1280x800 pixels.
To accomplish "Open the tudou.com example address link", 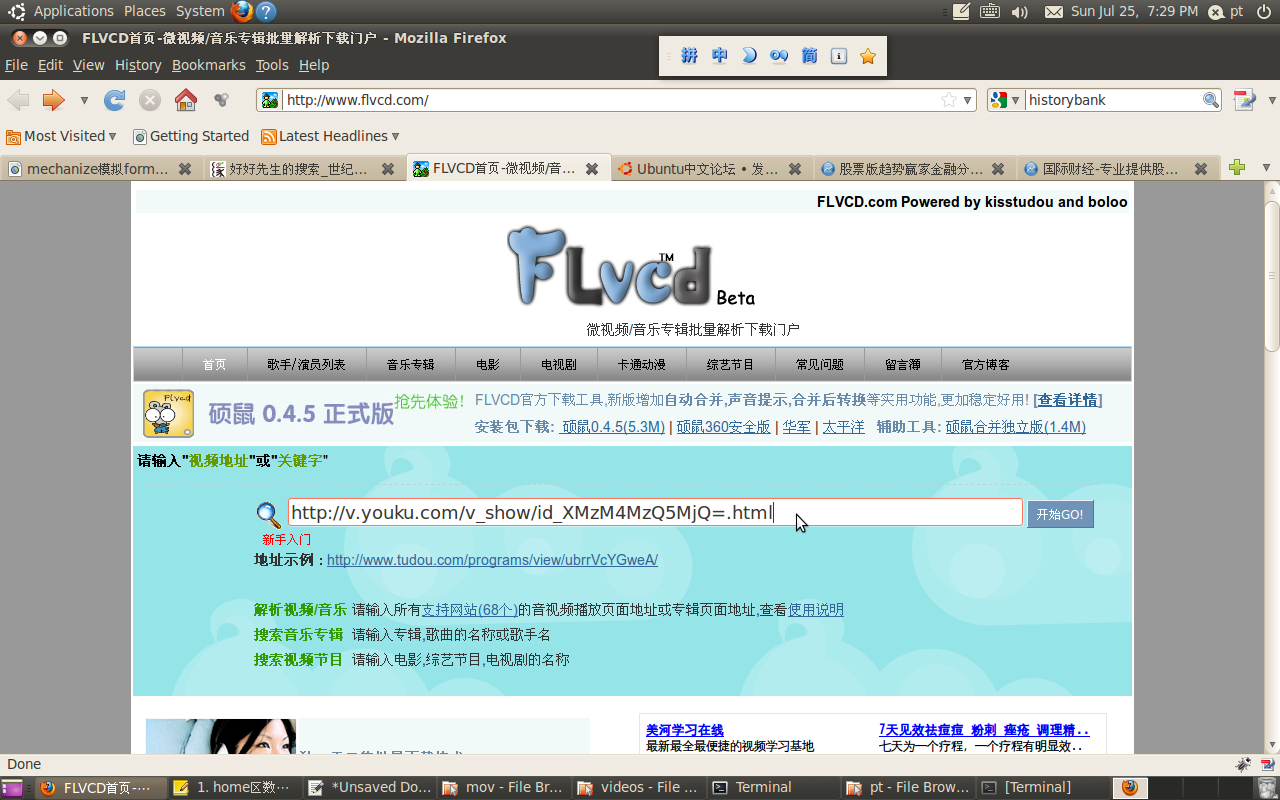I will pyautogui.click(x=492, y=560).
